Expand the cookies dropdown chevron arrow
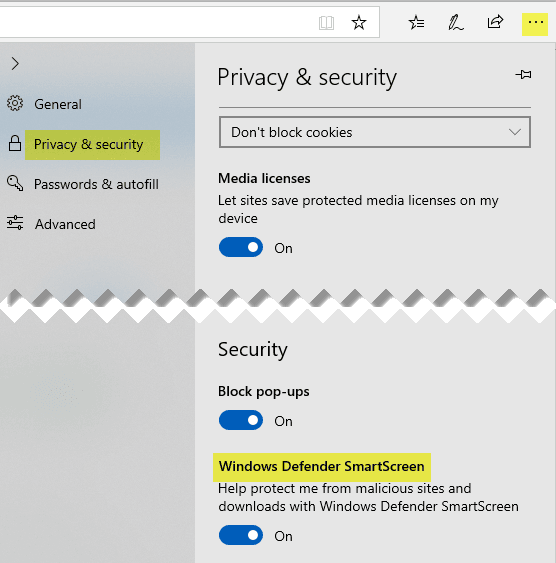The image size is (556, 563). 515,132
